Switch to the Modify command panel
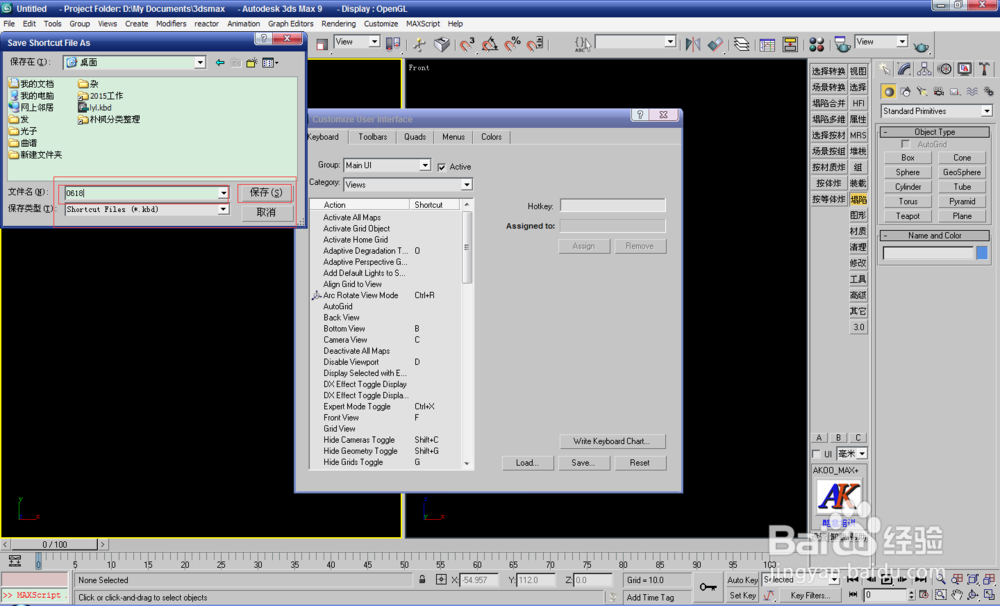The width and height of the screenshot is (1000, 606). [x=904, y=69]
